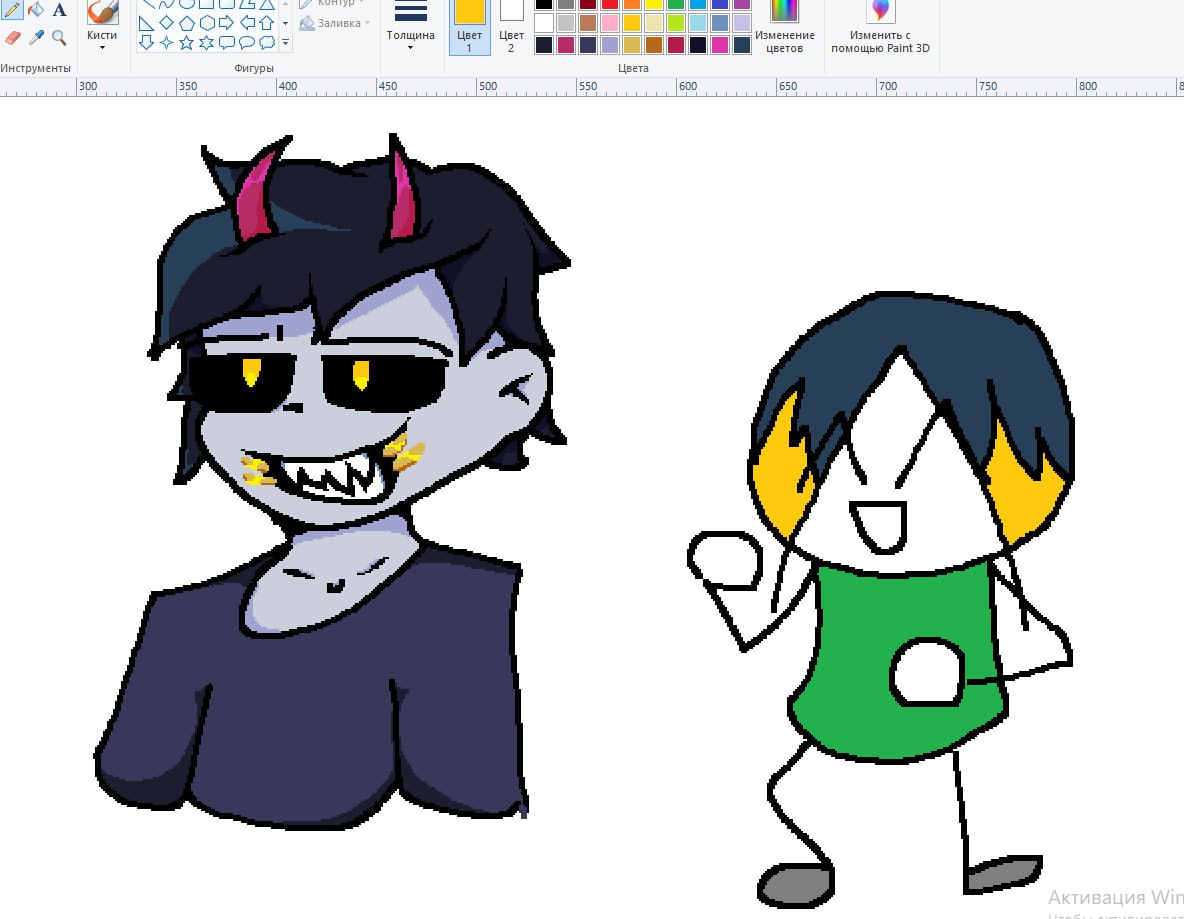Choose the right triangle shape

[x=146, y=23]
